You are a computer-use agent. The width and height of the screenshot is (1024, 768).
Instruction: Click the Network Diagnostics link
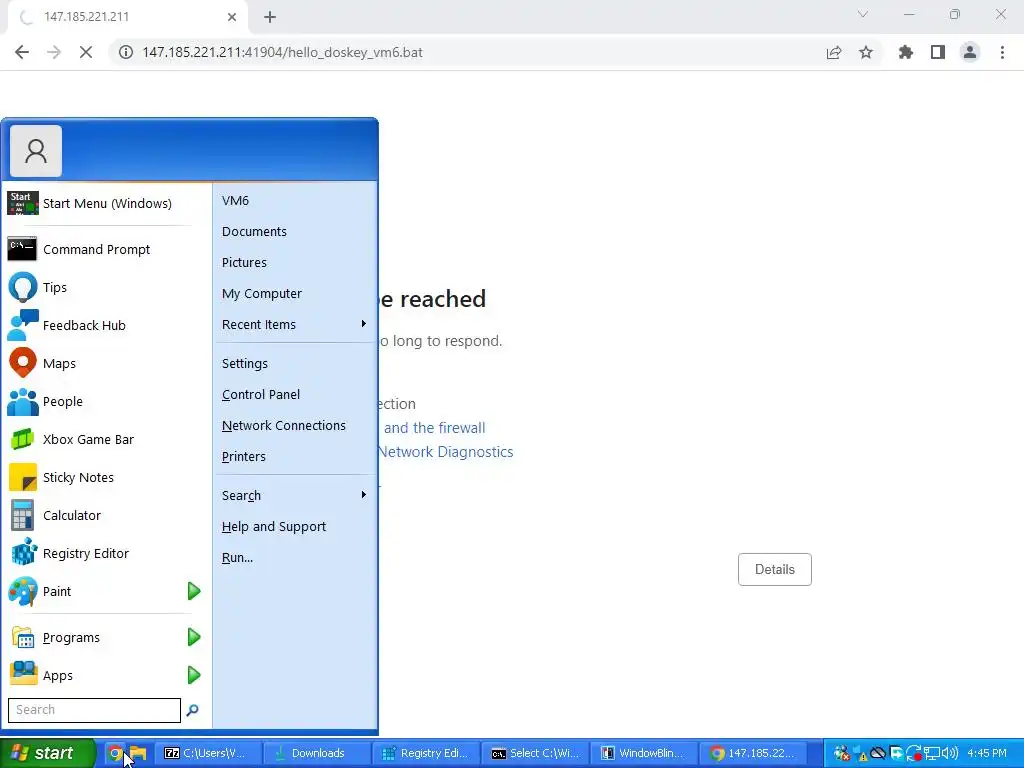click(446, 452)
